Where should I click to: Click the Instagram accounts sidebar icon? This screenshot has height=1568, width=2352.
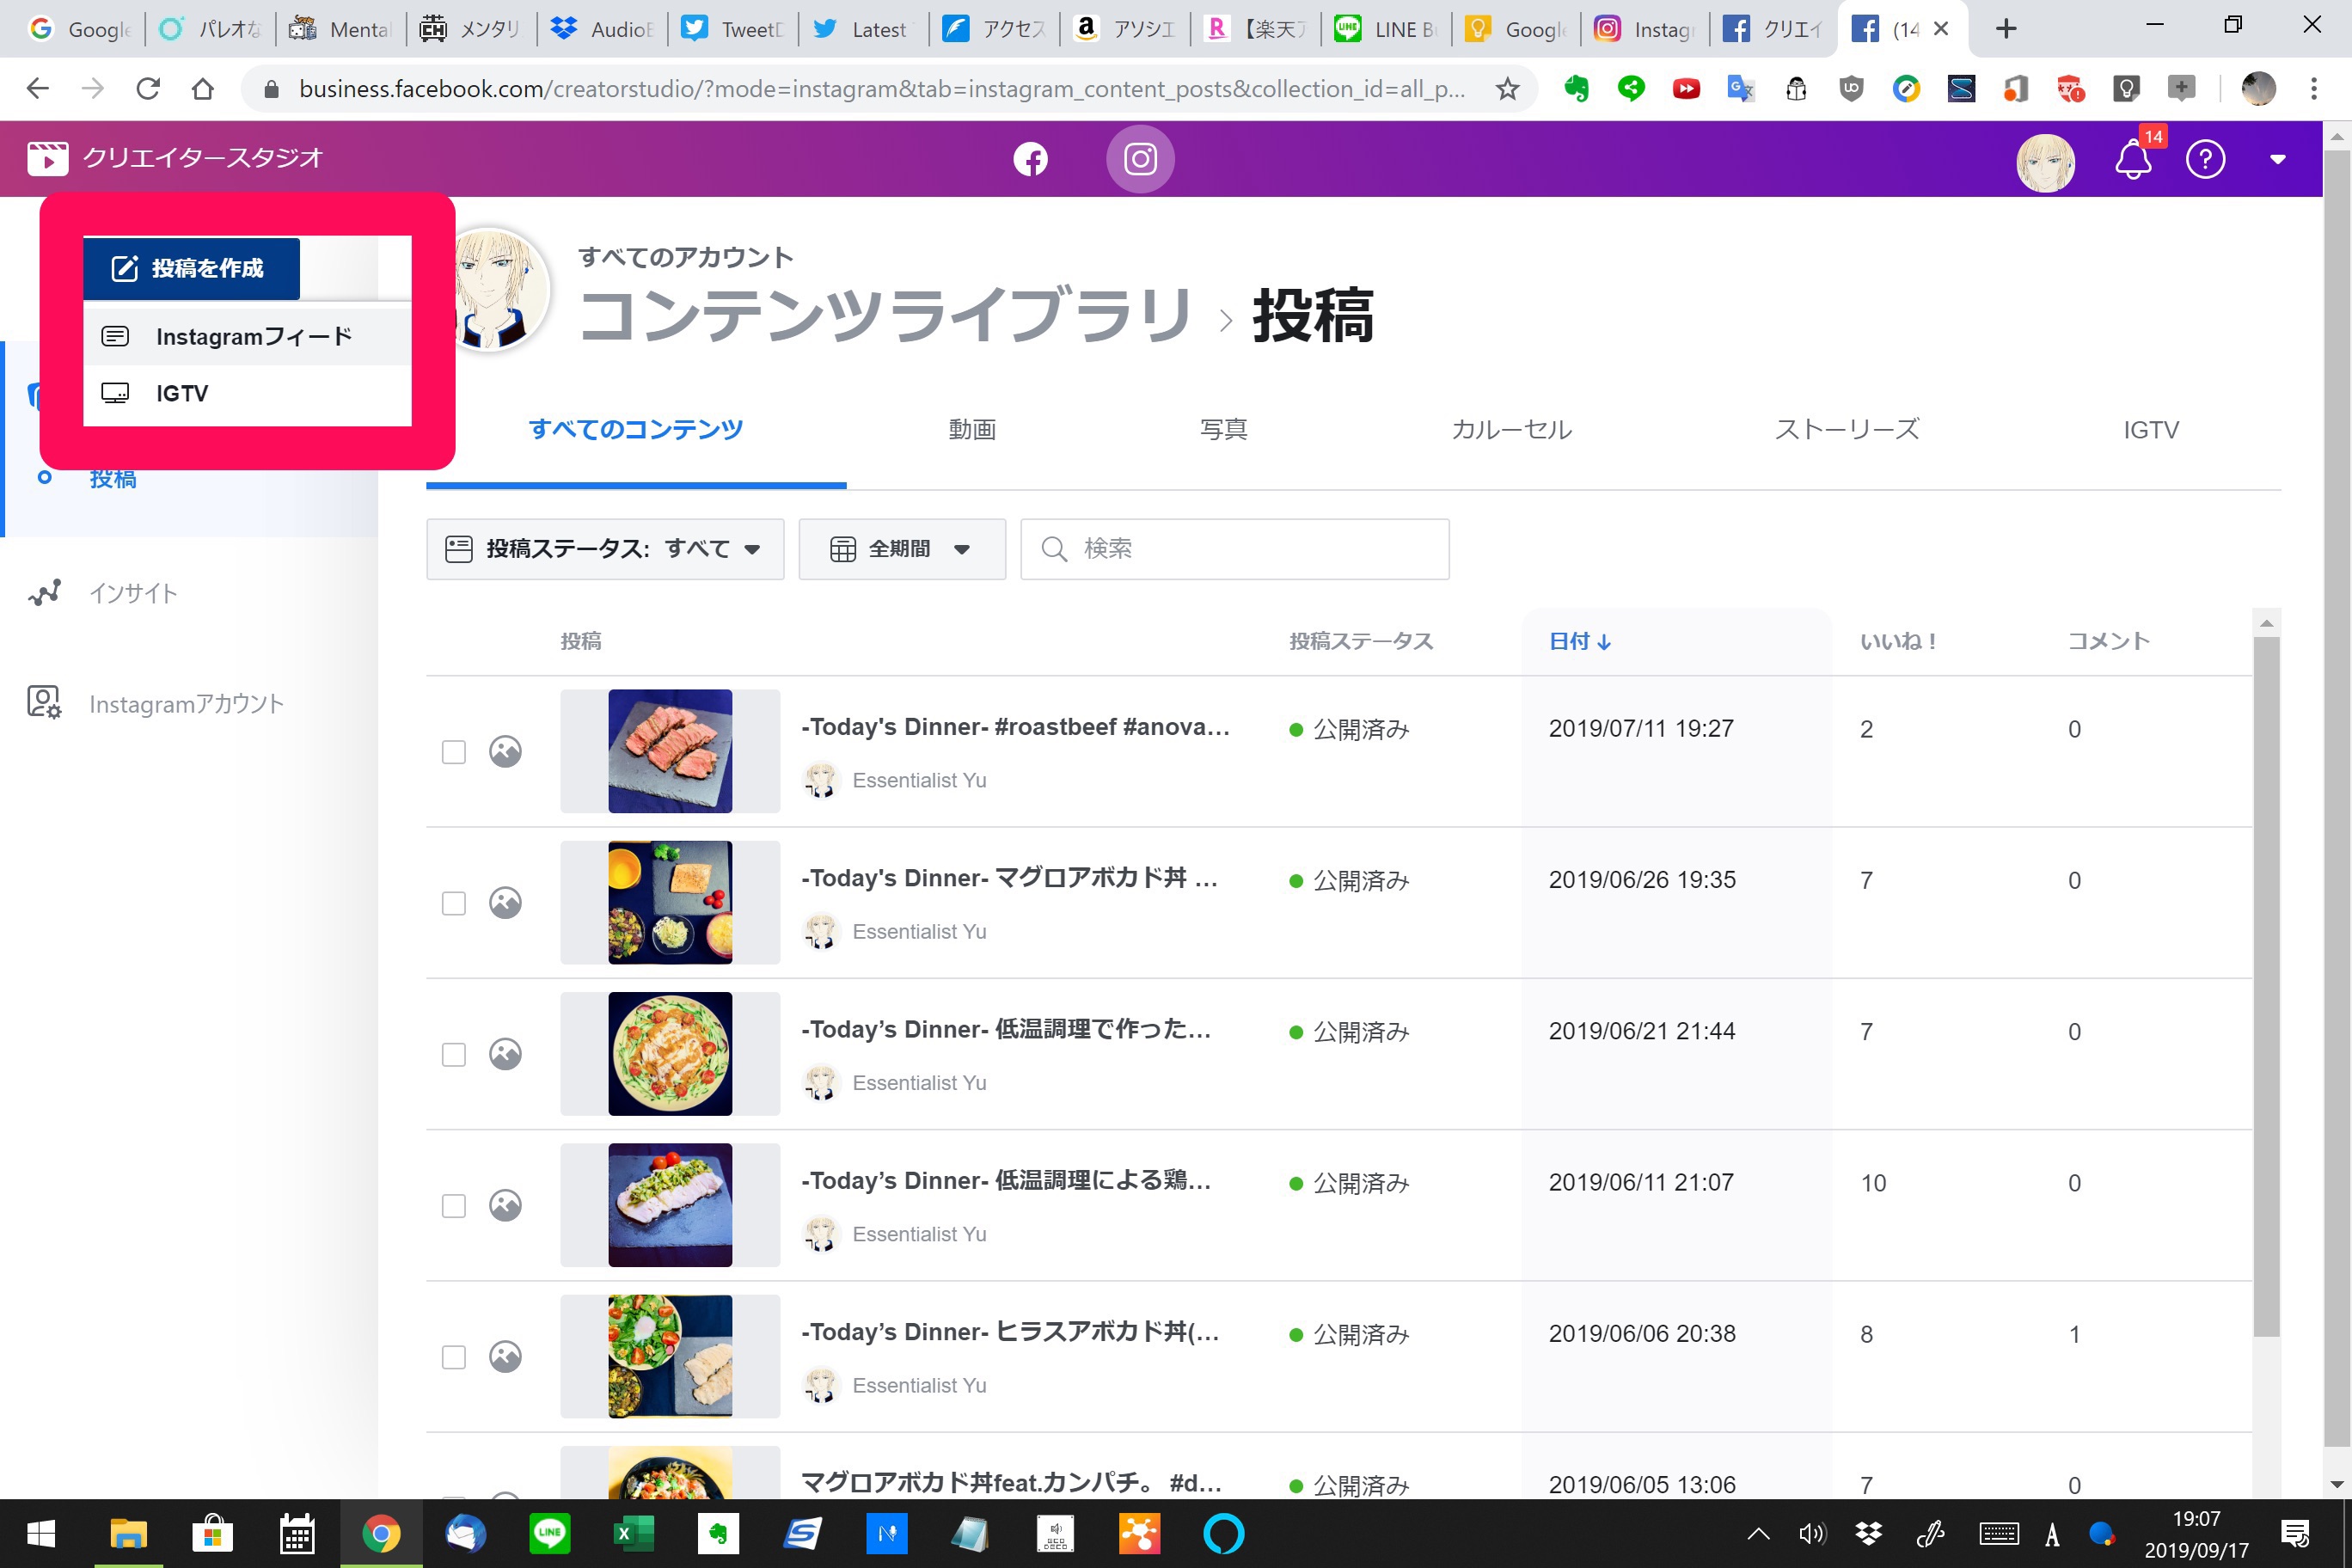(45, 703)
